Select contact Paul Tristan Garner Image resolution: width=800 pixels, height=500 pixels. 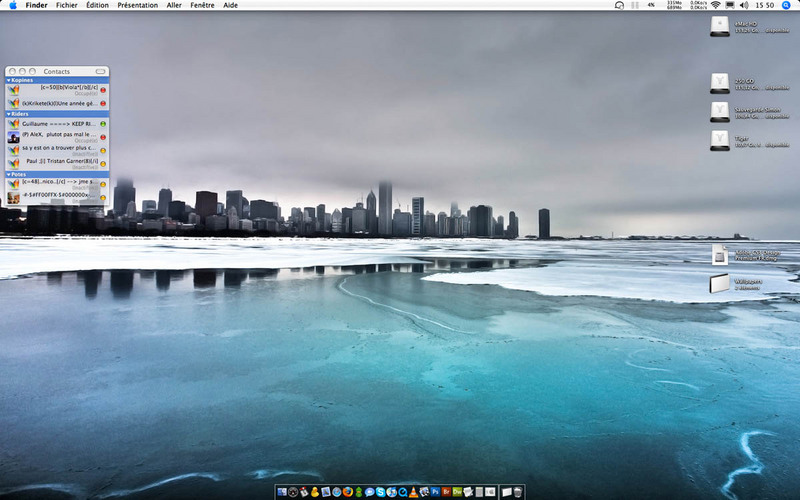[57, 164]
